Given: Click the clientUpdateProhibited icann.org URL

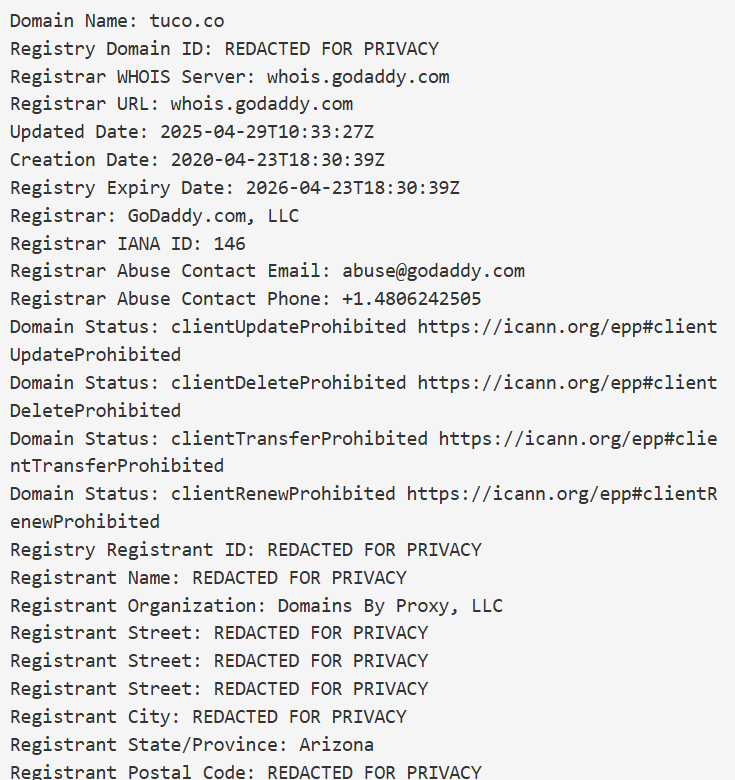Looking at the screenshot, I should [567, 327].
